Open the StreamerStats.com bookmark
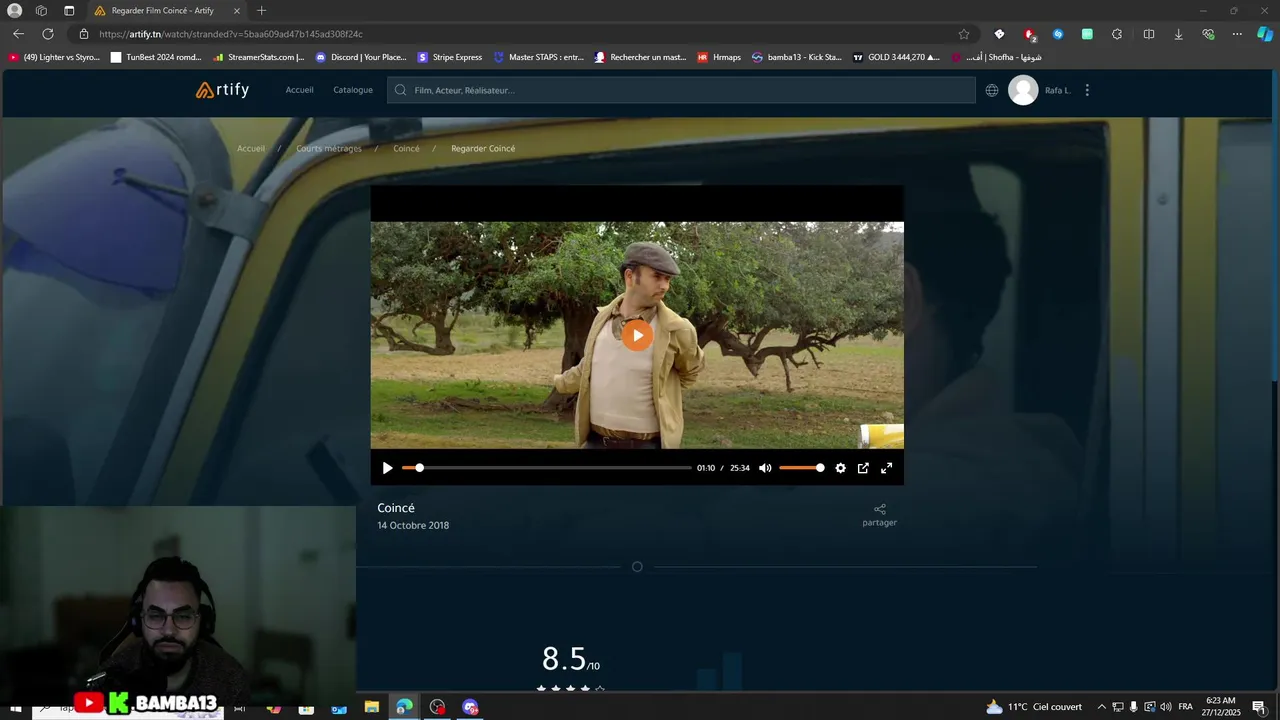Screen dimensions: 1280x720 tap(258, 57)
